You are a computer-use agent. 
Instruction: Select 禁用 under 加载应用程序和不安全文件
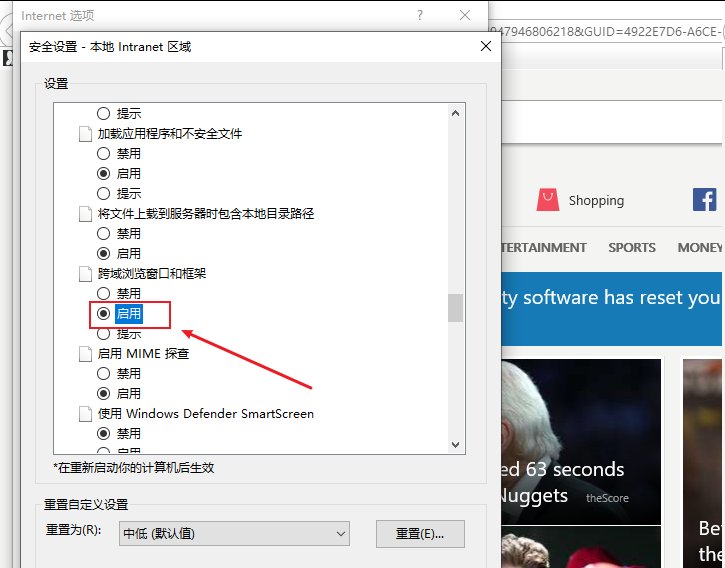(x=104, y=154)
